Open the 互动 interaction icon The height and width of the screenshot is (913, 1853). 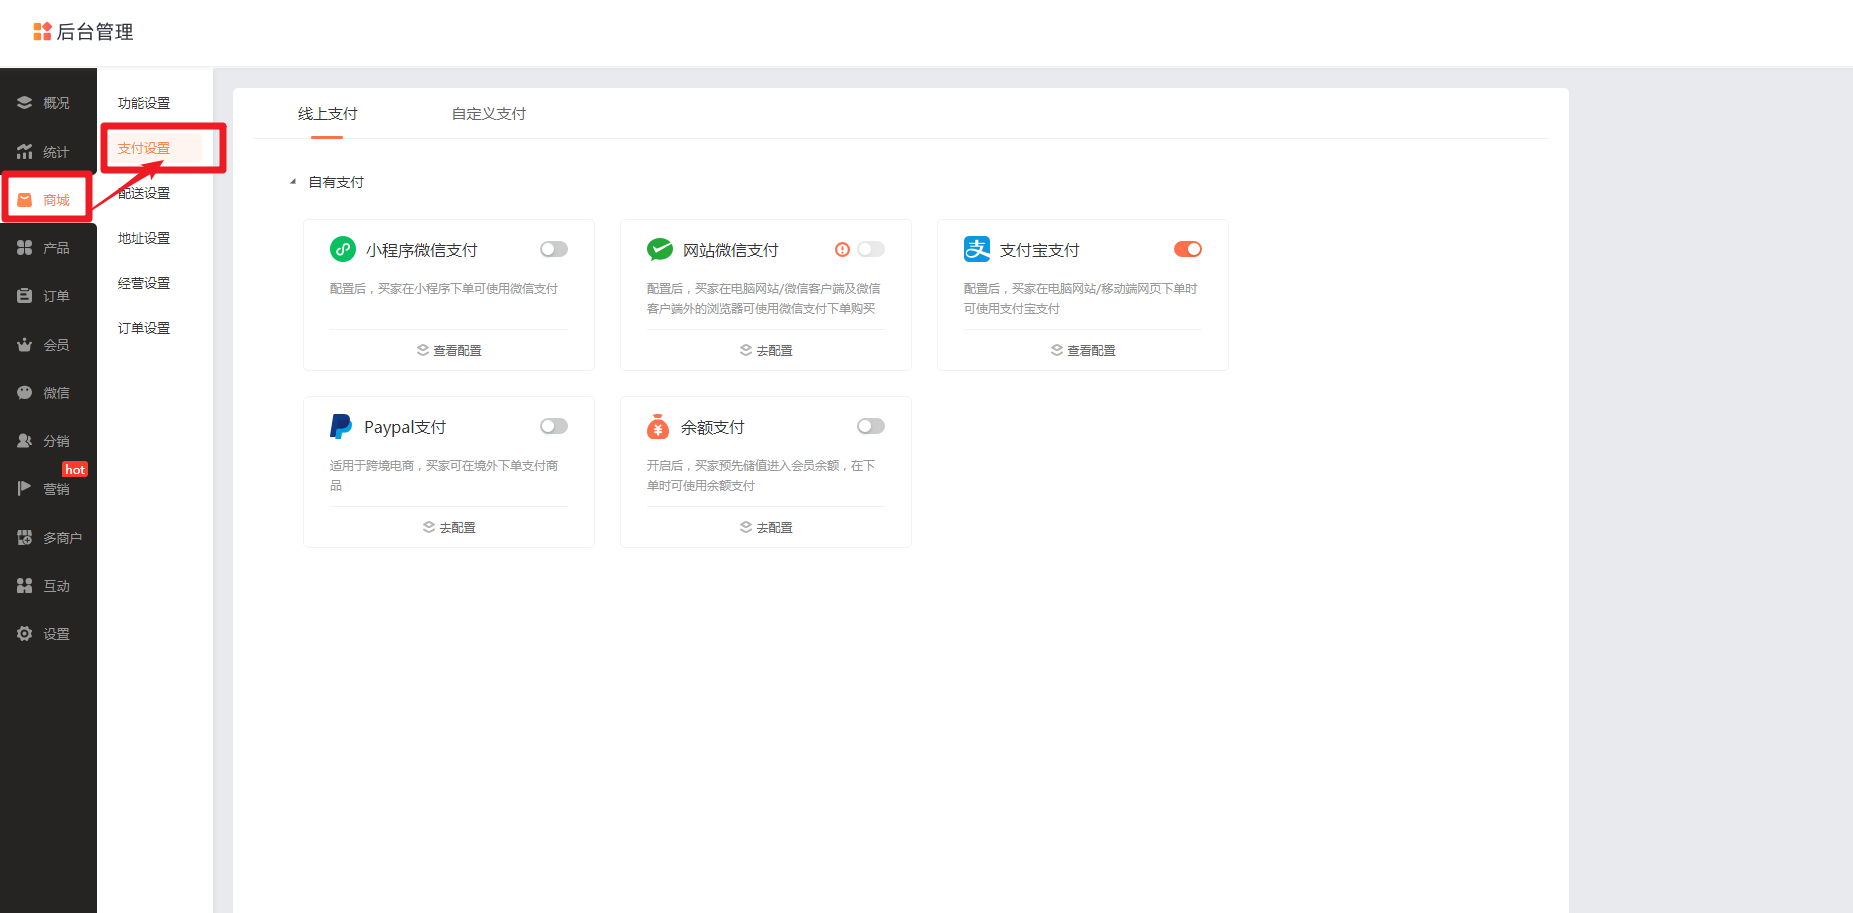pyautogui.click(x=24, y=586)
